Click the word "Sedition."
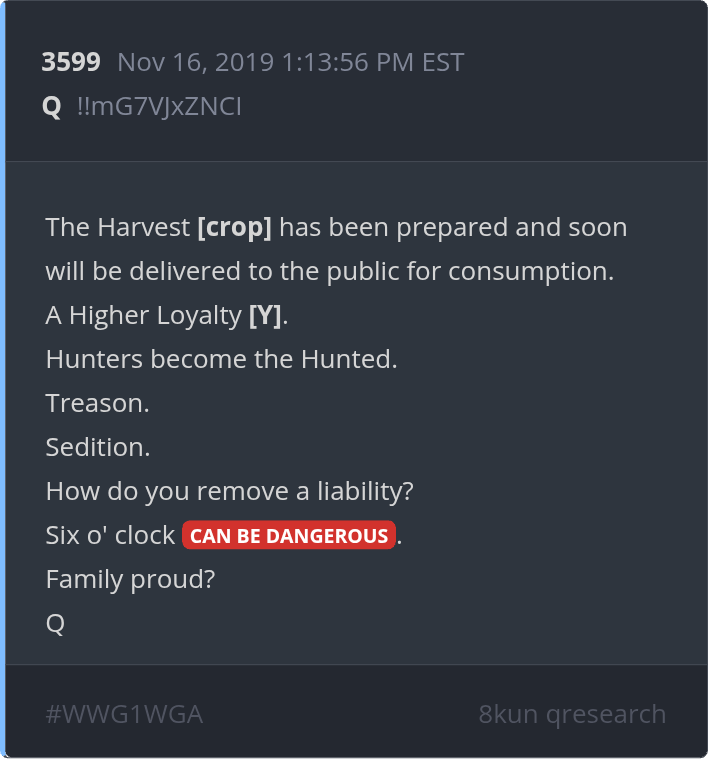710x760 pixels. click(98, 447)
